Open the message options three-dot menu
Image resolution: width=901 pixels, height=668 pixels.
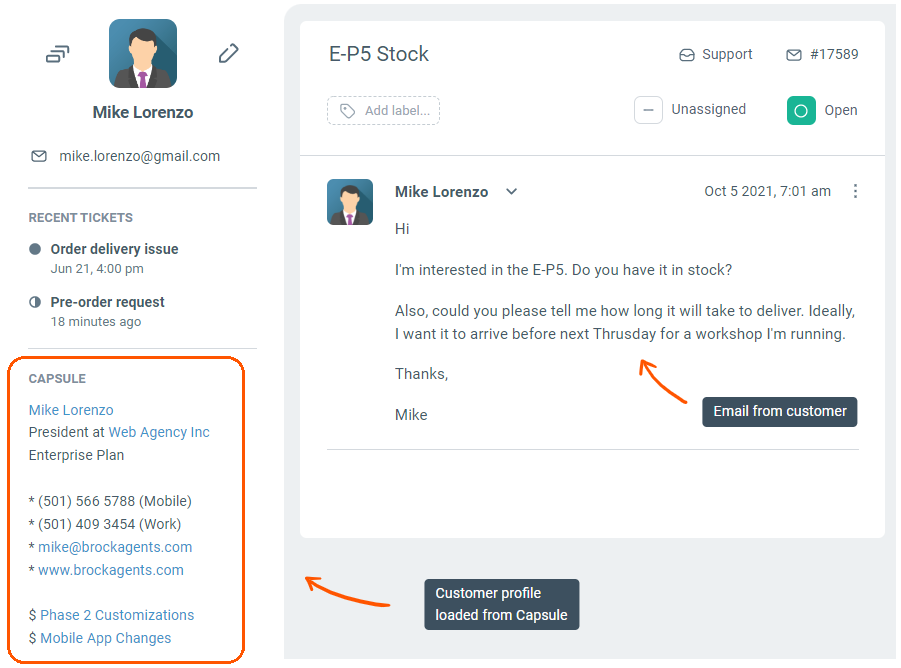855,191
